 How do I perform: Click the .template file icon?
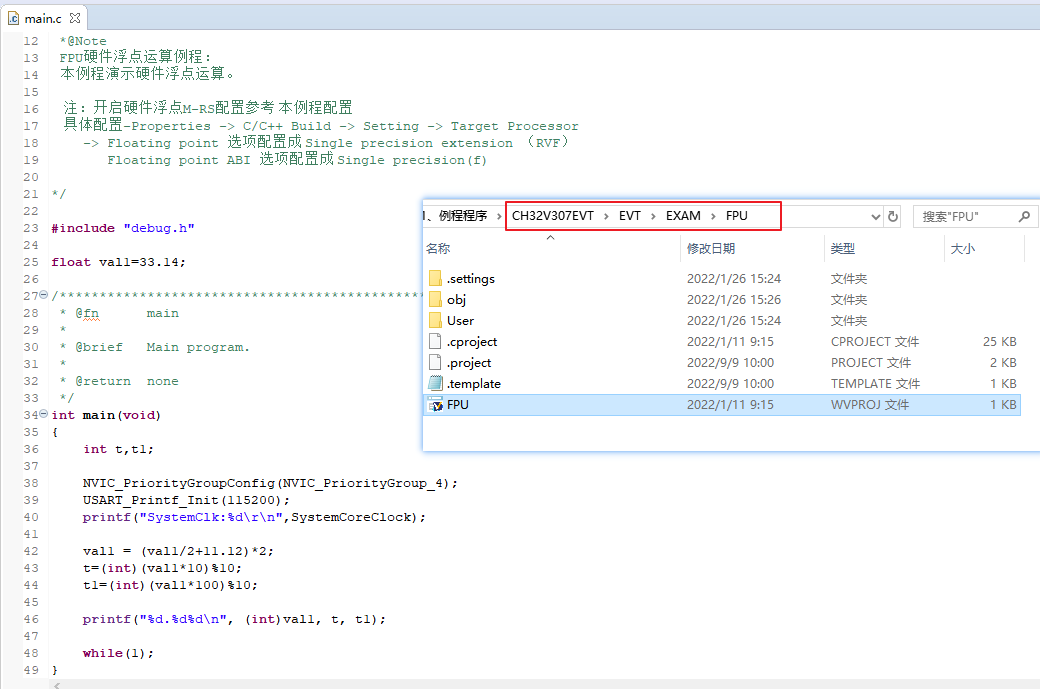point(435,384)
